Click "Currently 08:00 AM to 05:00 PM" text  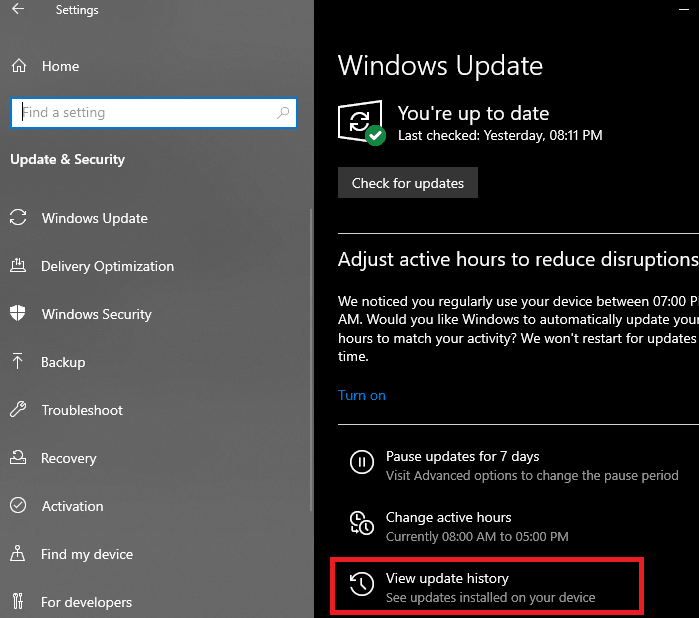477,536
